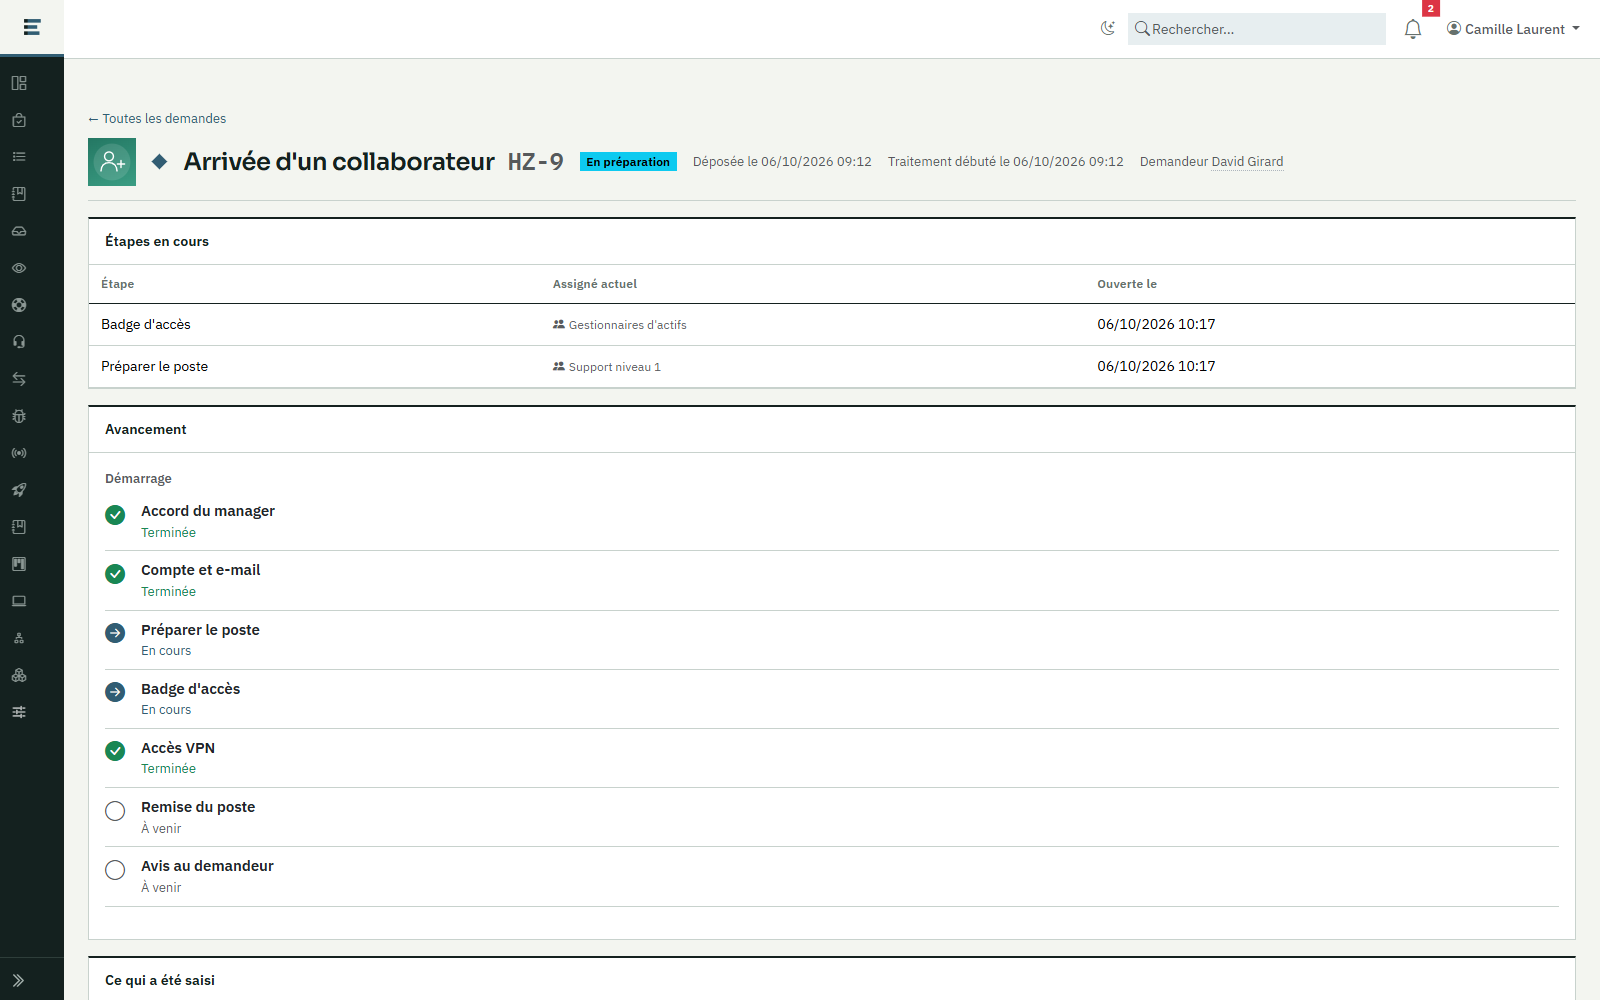Open the list sidebar icon
The height and width of the screenshot is (1000, 1600).
click(x=19, y=157)
